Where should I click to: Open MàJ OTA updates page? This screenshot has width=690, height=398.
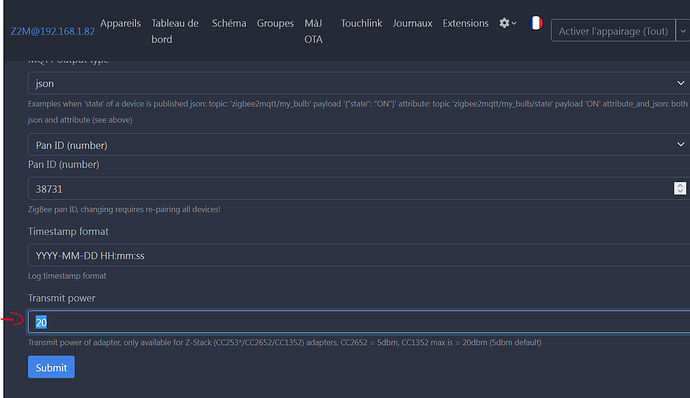313,31
